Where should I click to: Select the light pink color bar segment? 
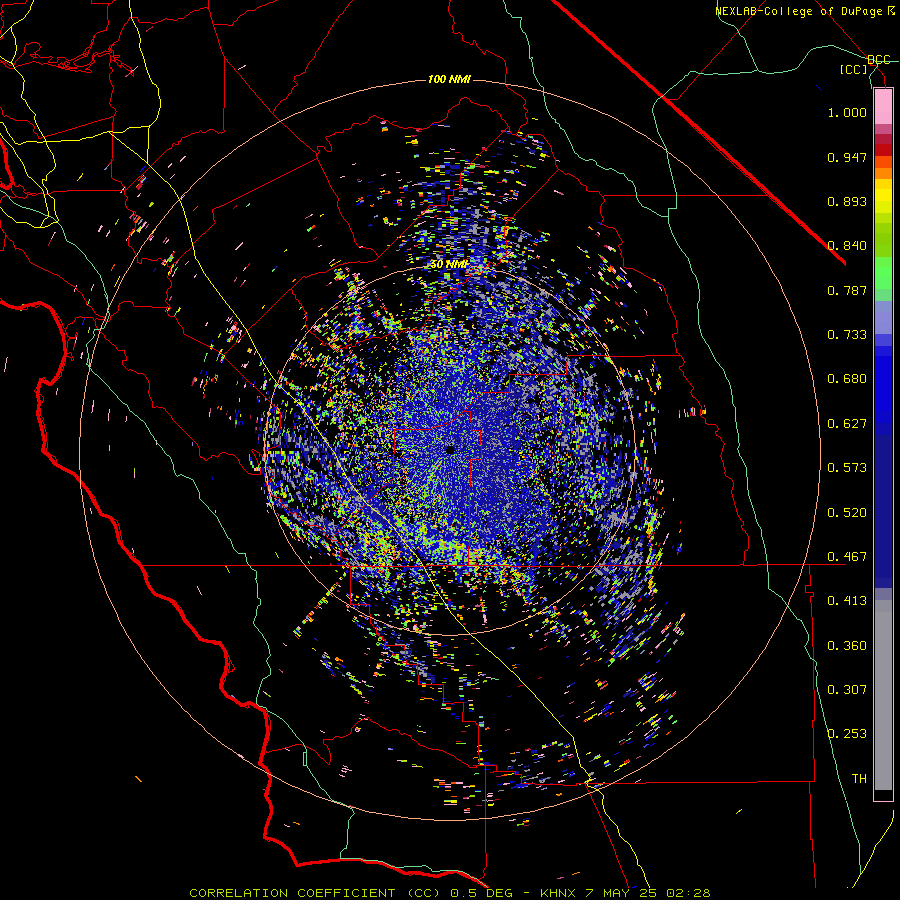pyautogui.click(x=883, y=106)
